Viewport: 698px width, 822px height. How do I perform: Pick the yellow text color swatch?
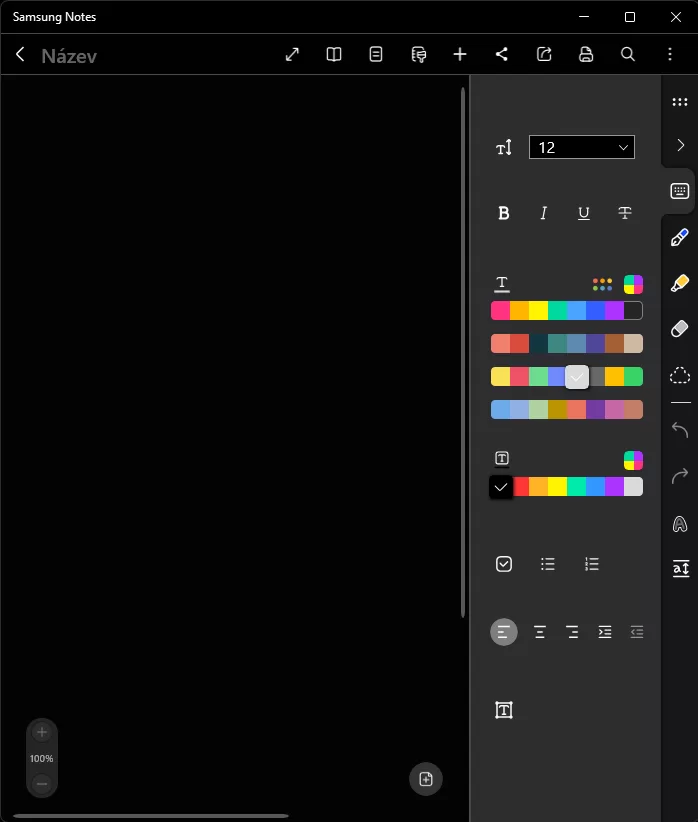[538, 311]
